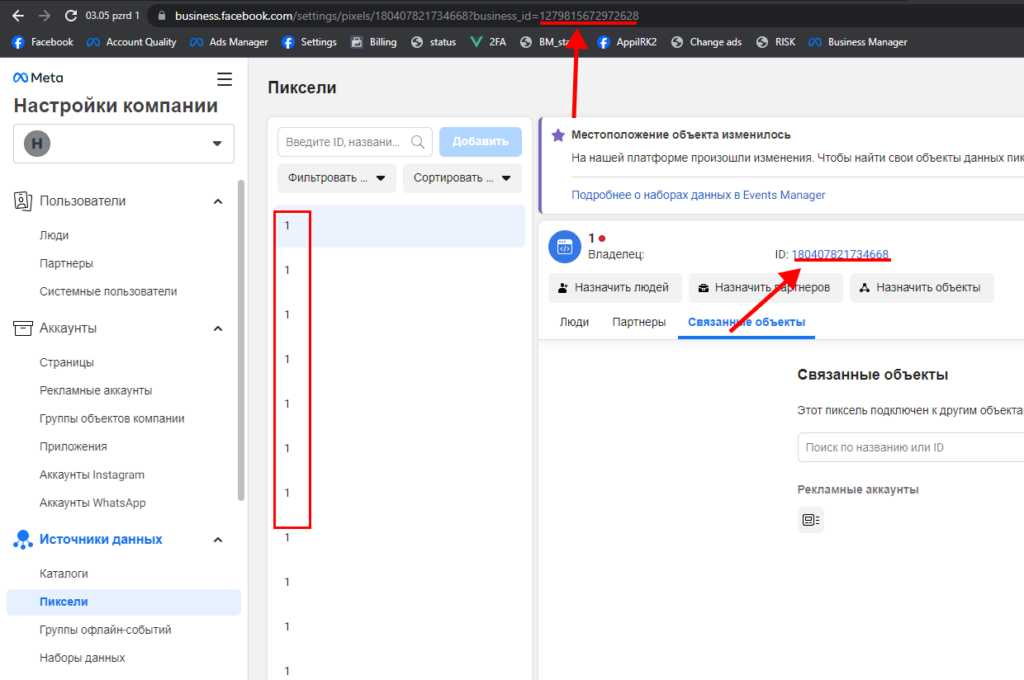Viewport: 1024px width, 680px height.
Task: Click the Поиск по названию или ID field
Action: tap(910, 447)
